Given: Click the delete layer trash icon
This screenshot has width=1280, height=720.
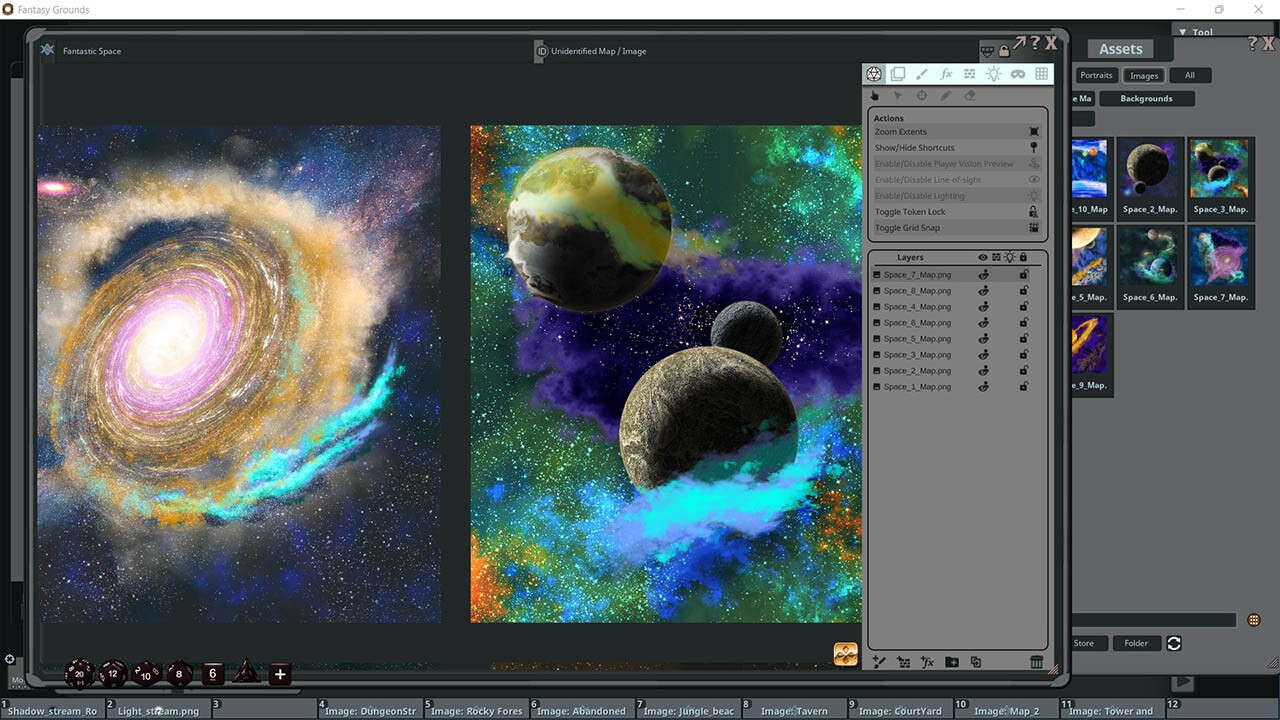Looking at the screenshot, I should click(x=1036, y=662).
